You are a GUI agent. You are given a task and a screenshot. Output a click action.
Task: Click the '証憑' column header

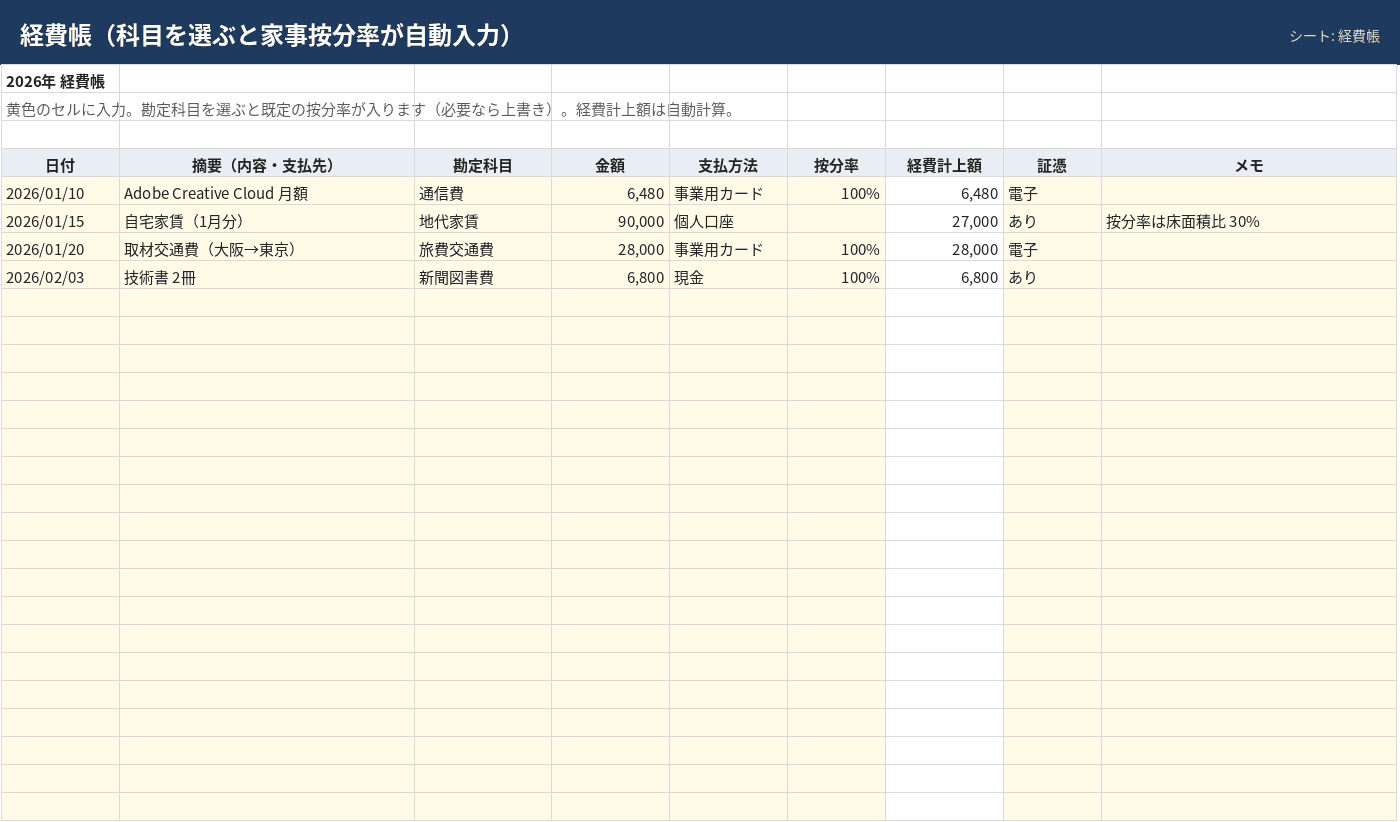point(1052,164)
